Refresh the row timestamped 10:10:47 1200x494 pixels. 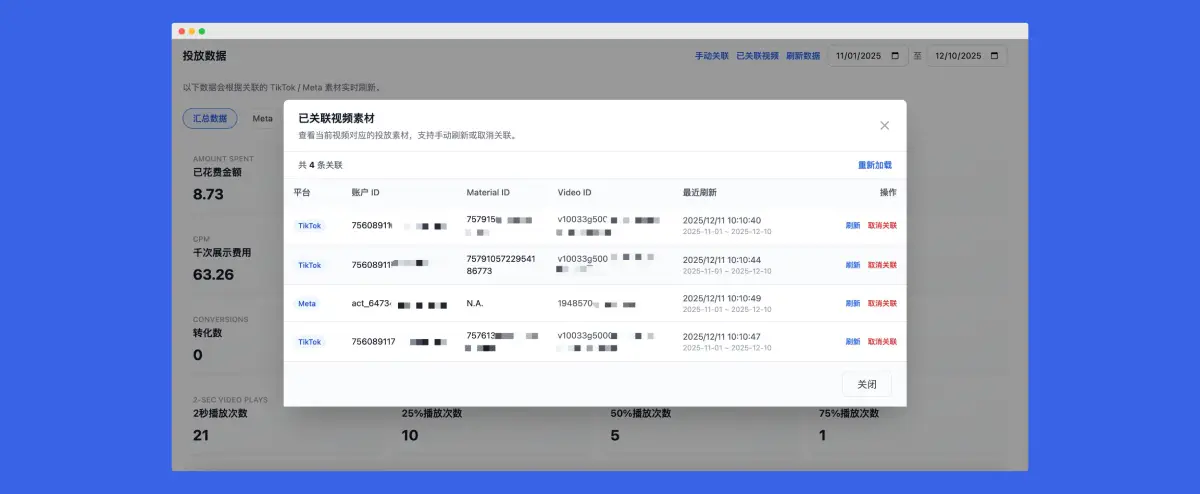tap(852, 342)
